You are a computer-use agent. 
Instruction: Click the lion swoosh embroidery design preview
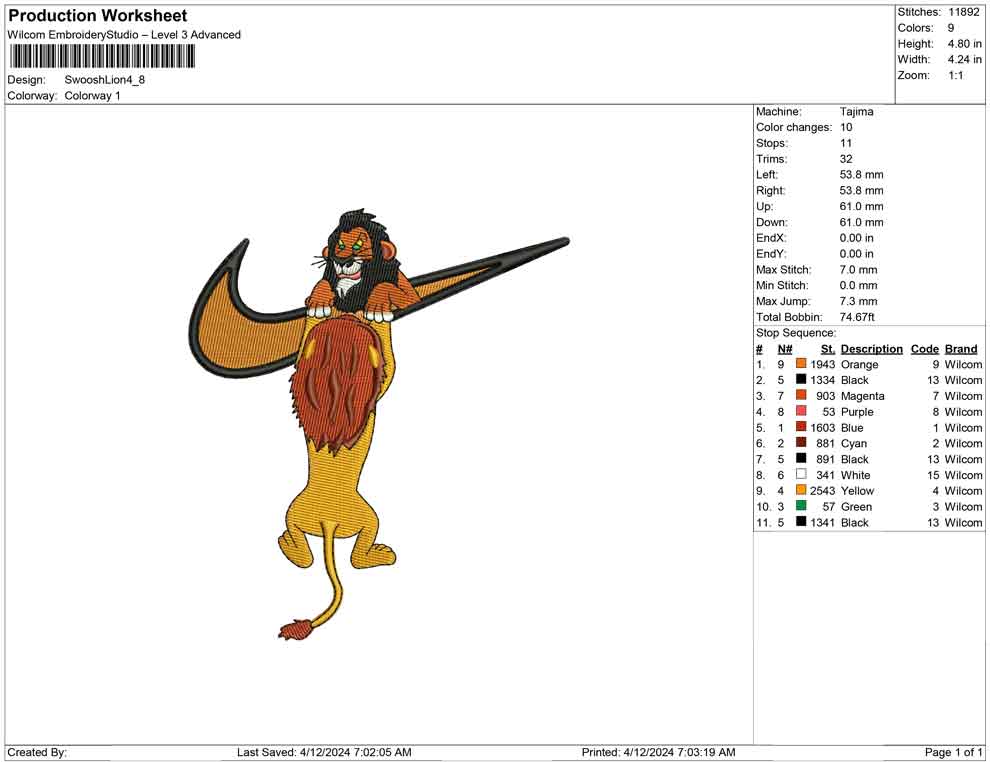(x=379, y=424)
